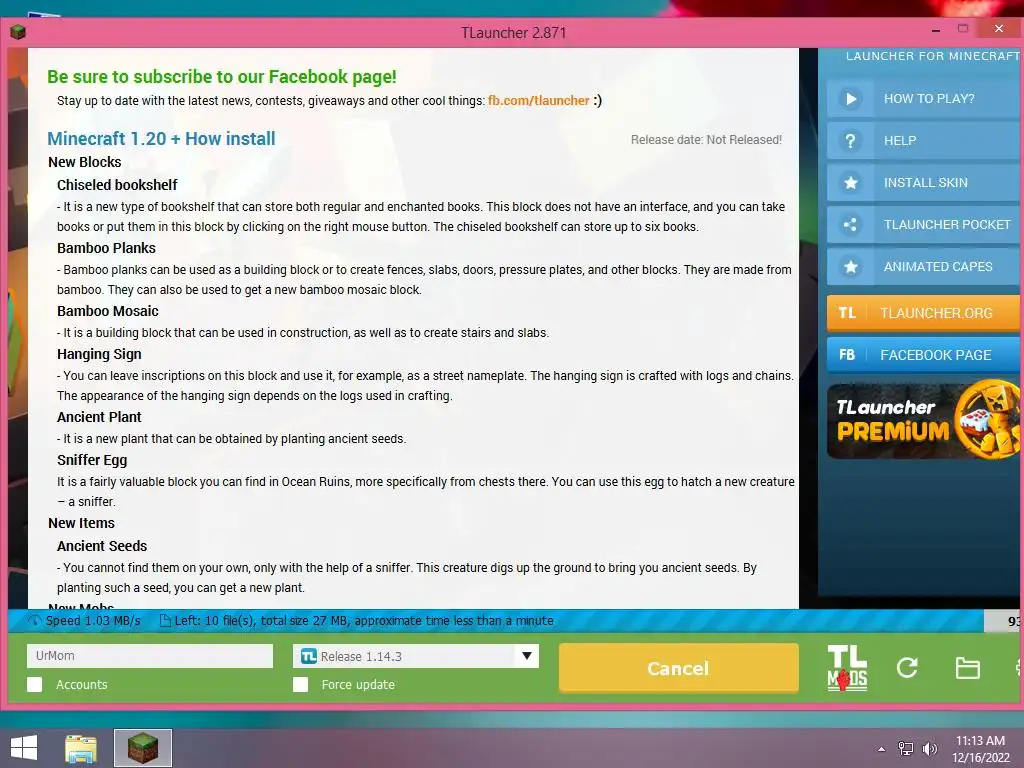1024x768 pixels.
Task: Open the Windows Start button
Action: [24, 748]
